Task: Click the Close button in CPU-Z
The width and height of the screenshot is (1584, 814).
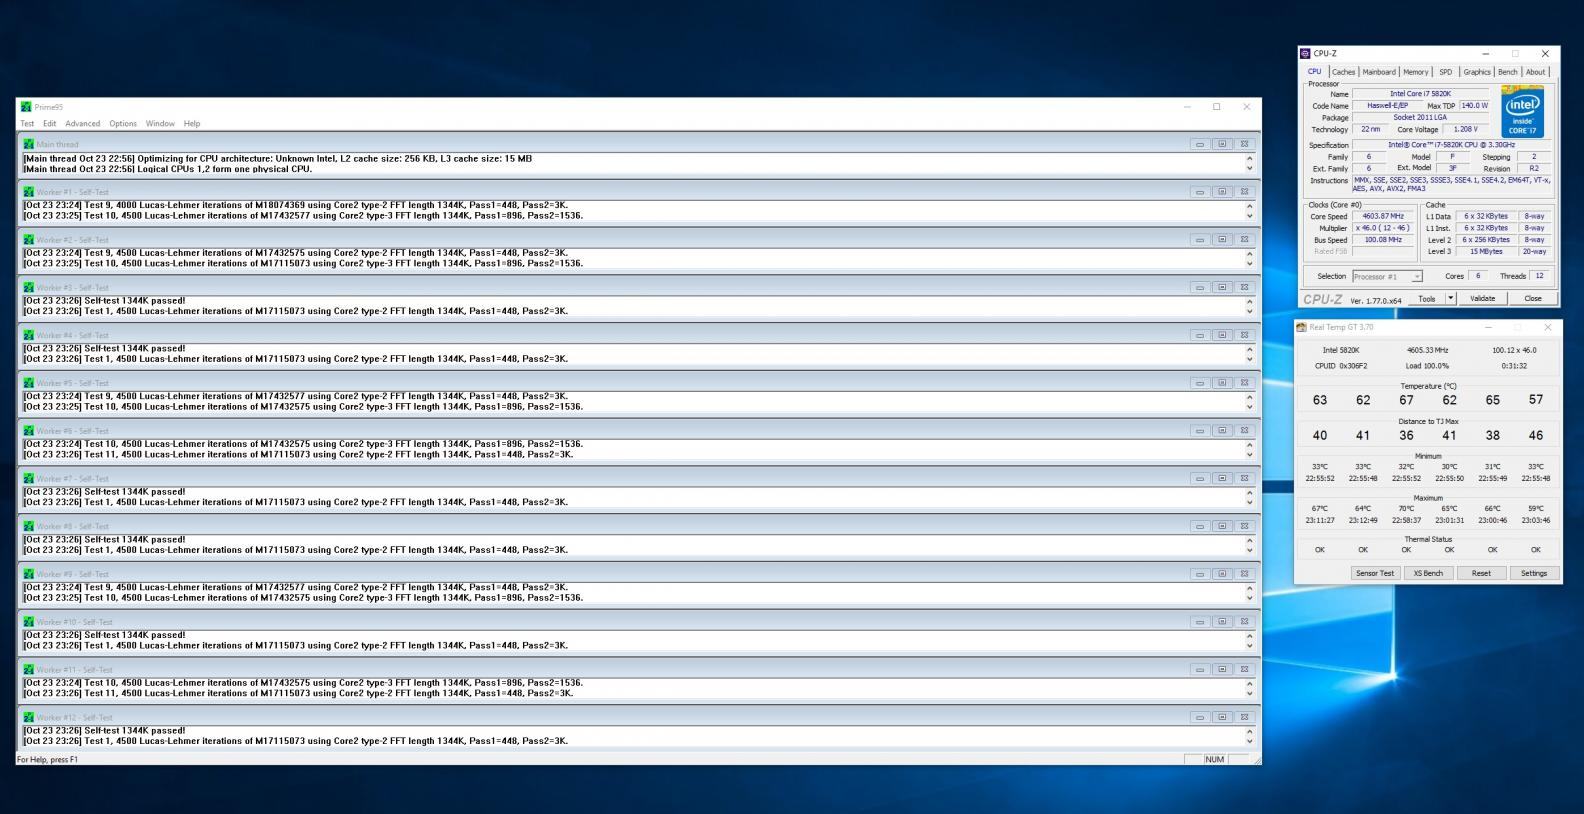Action: coord(1533,298)
